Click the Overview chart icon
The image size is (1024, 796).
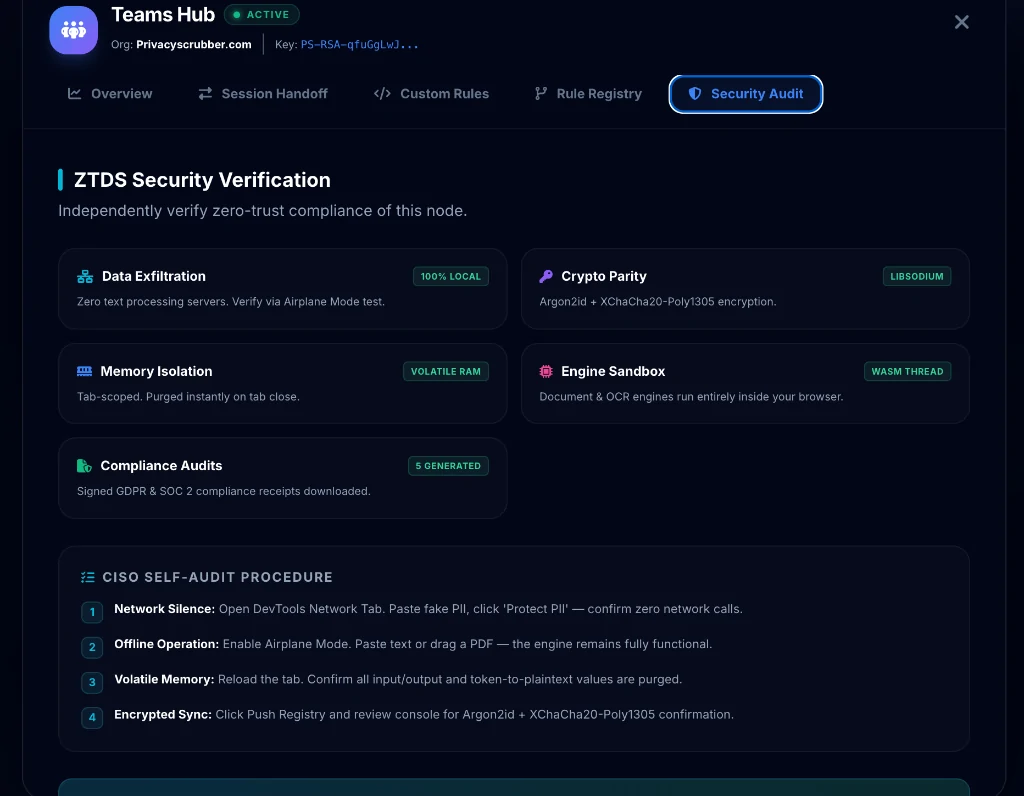click(x=74, y=94)
